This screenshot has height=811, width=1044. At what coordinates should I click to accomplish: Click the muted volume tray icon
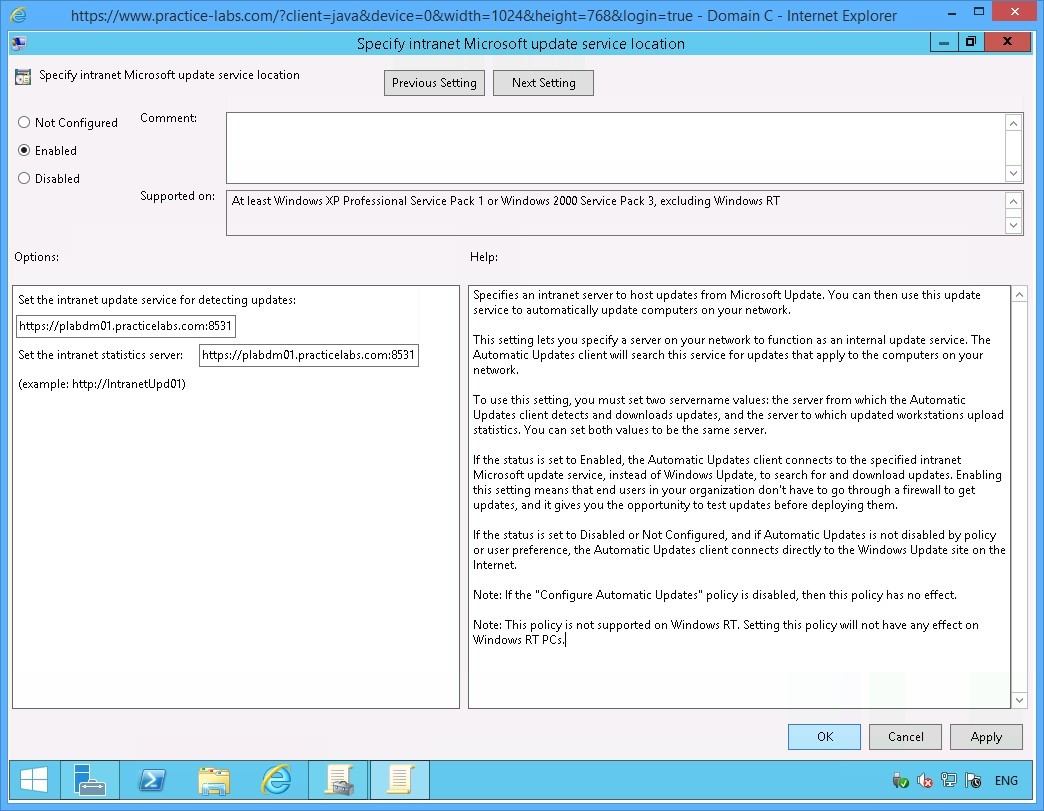pyautogui.click(x=926, y=781)
